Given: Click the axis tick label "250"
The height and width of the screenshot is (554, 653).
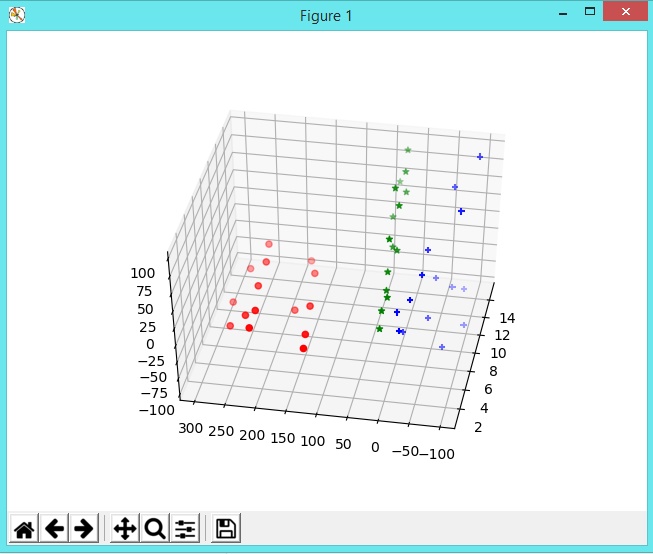Looking at the screenshot, I should pyautogui.click(x=221, y=432).
